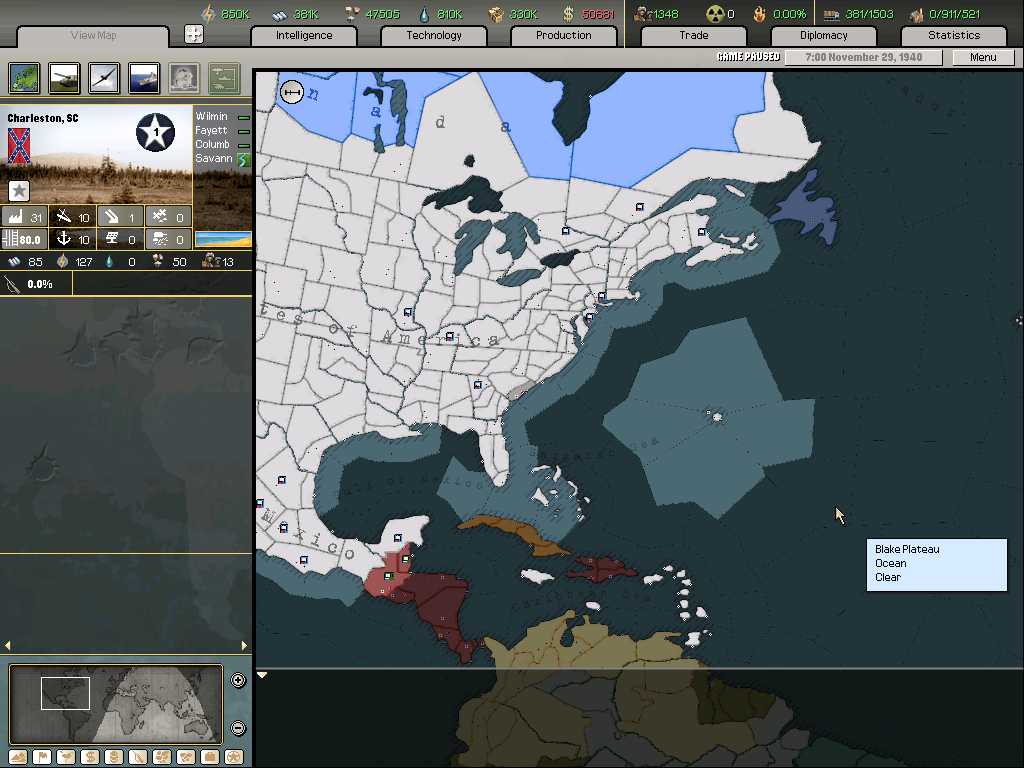Click the nuclear weapons count icon
The image size is (1024, 768).
(x=715, y=14)
